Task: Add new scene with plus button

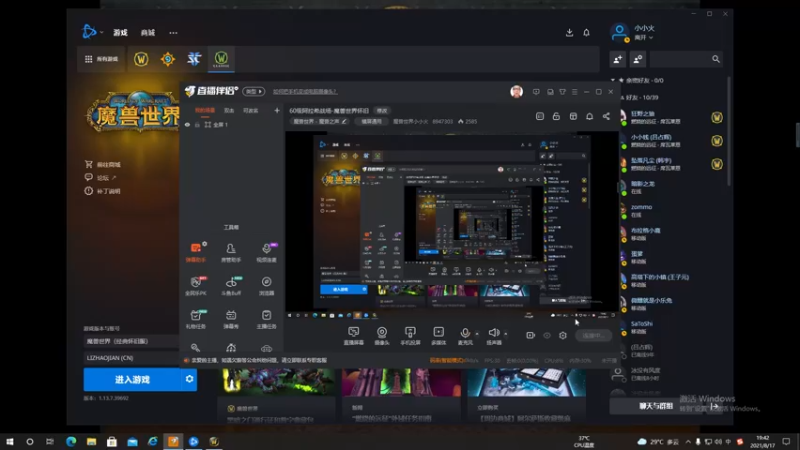Action: pos(277,110)
